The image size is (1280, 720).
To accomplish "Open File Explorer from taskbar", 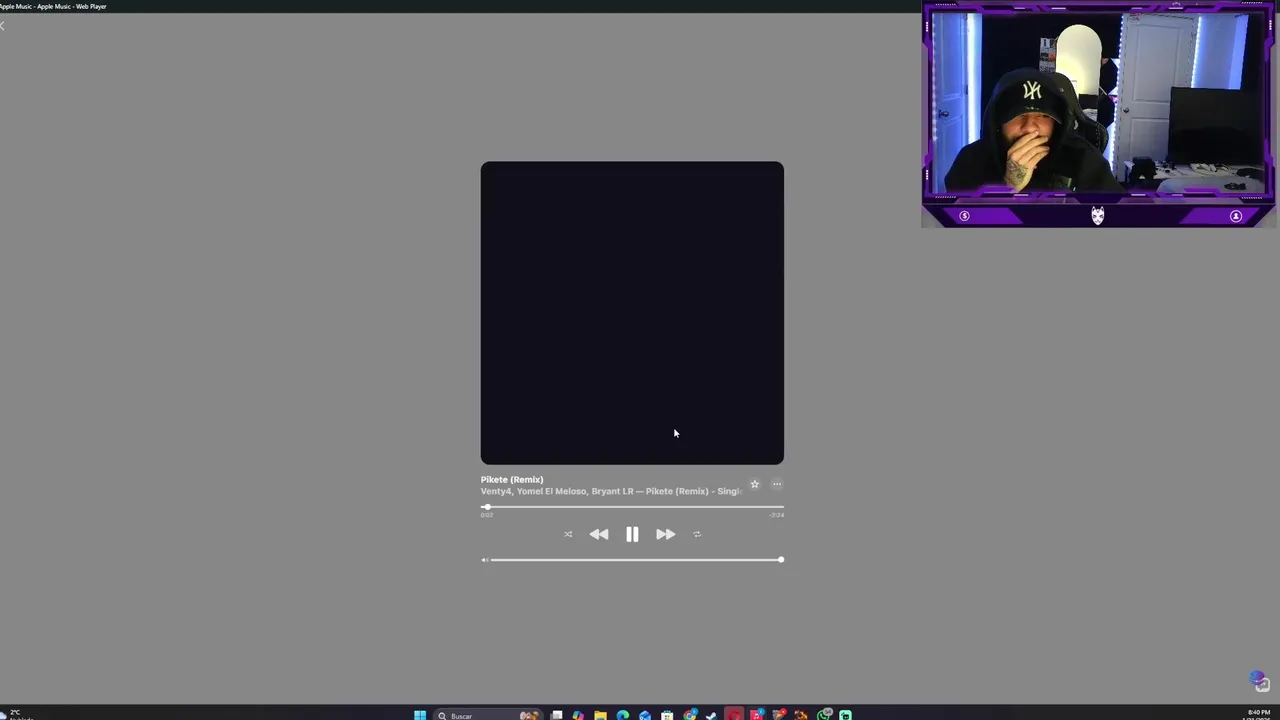I will [x=600, y=715].
